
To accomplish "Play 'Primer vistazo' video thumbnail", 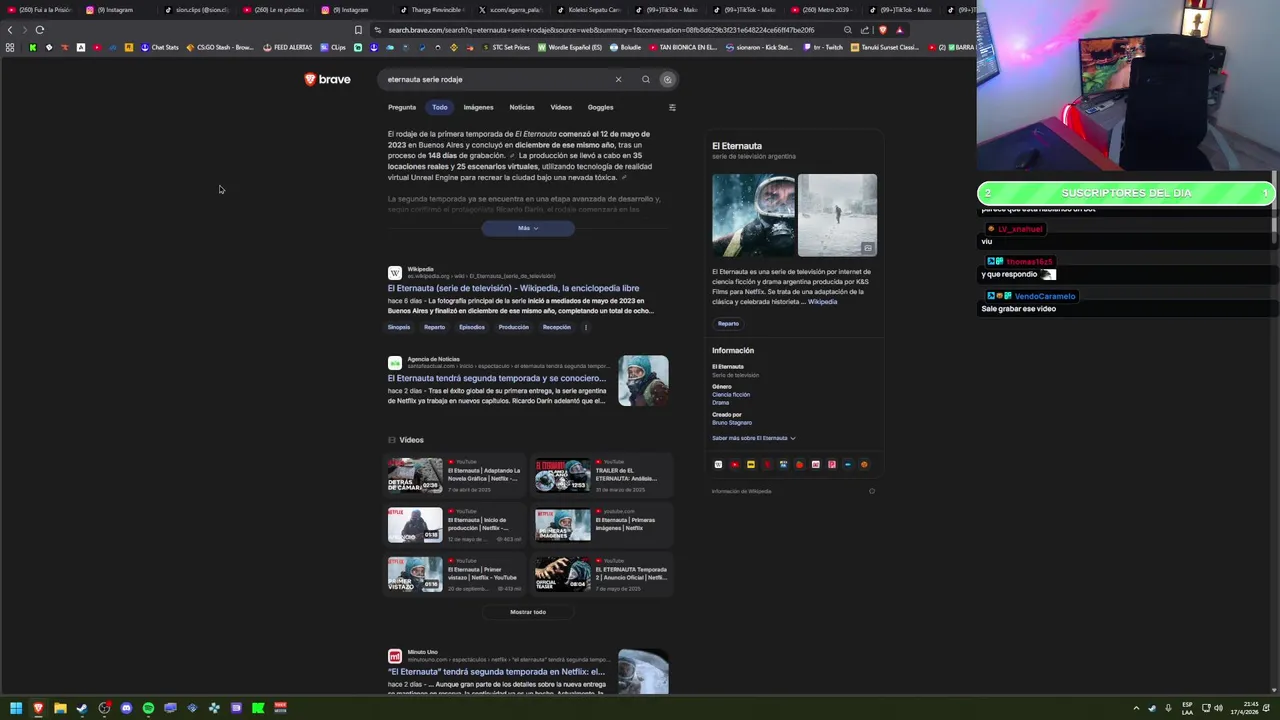I will pyautogui.click(x=415, y=575).
